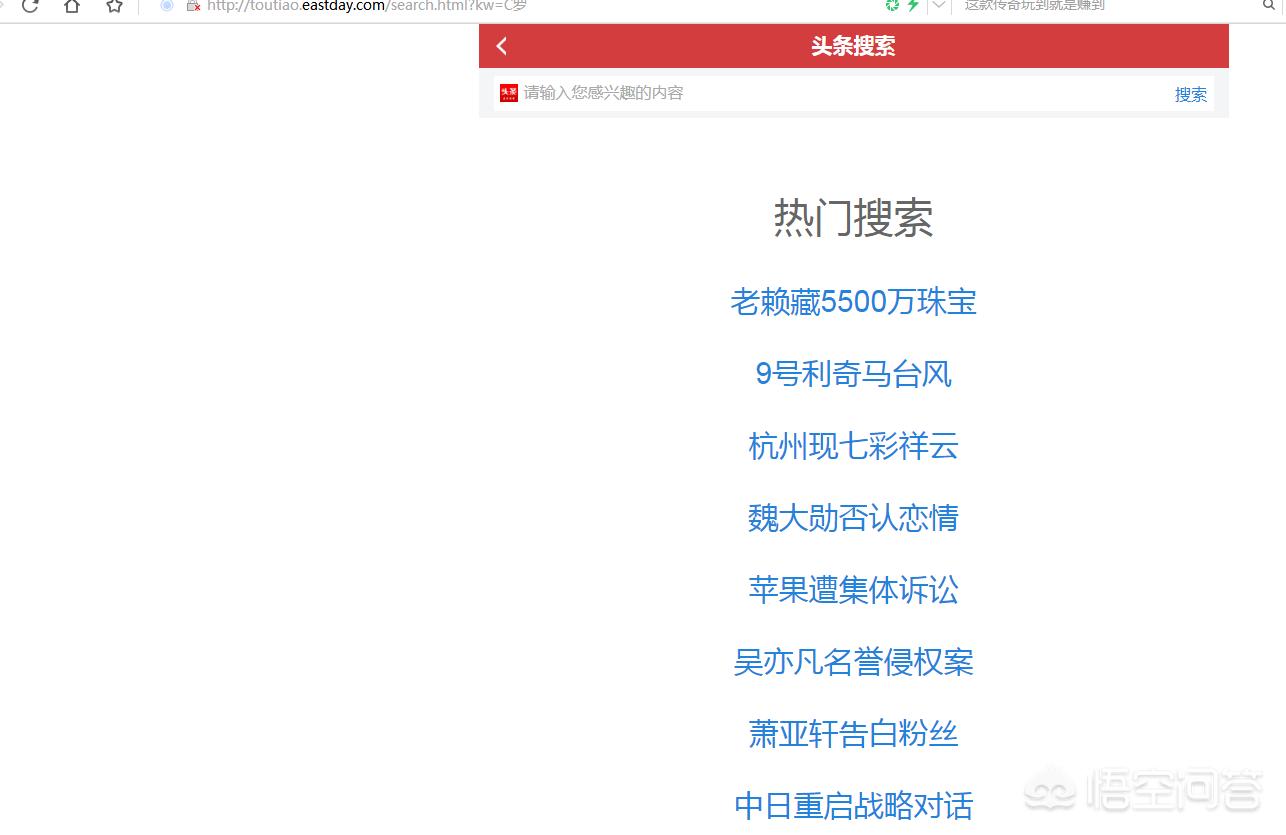Image resolution: width=1286 pixels, height=835 pixels.
Task: Click the red Toutiao logo in search box
Action: click(x=509, y=93)
